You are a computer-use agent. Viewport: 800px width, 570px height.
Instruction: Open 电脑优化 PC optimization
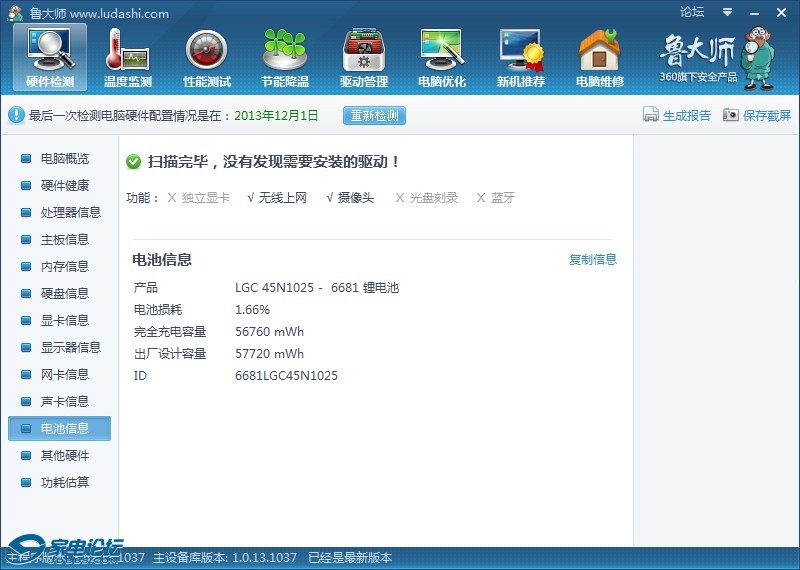(x=442, y=58)
